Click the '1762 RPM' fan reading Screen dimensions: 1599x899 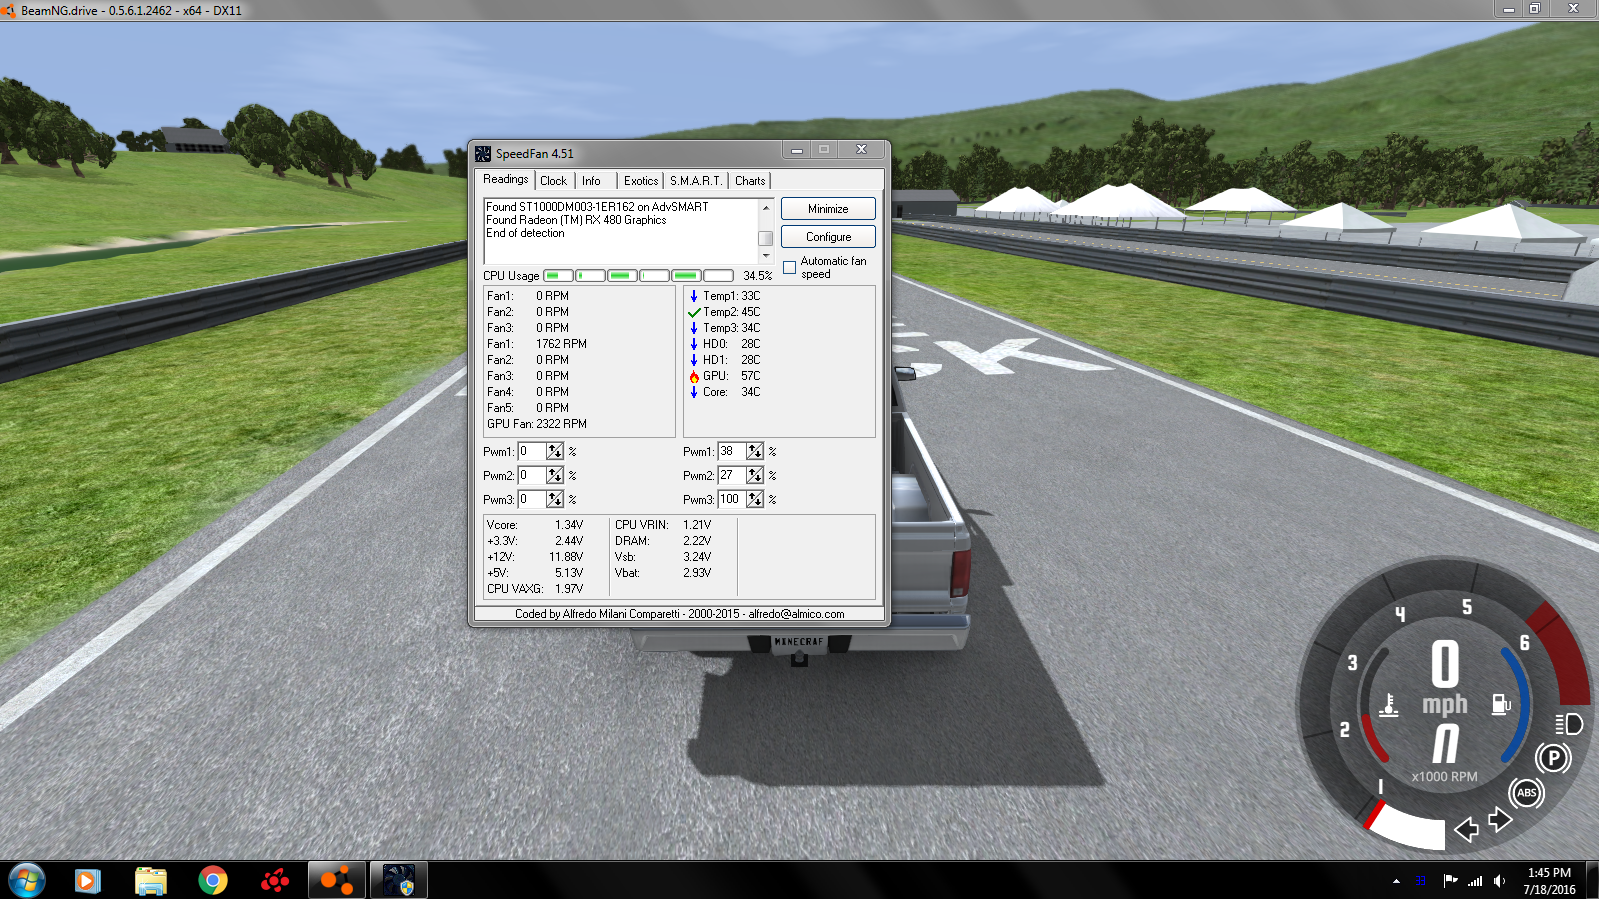pyautogui.click(x=561, y=344)
